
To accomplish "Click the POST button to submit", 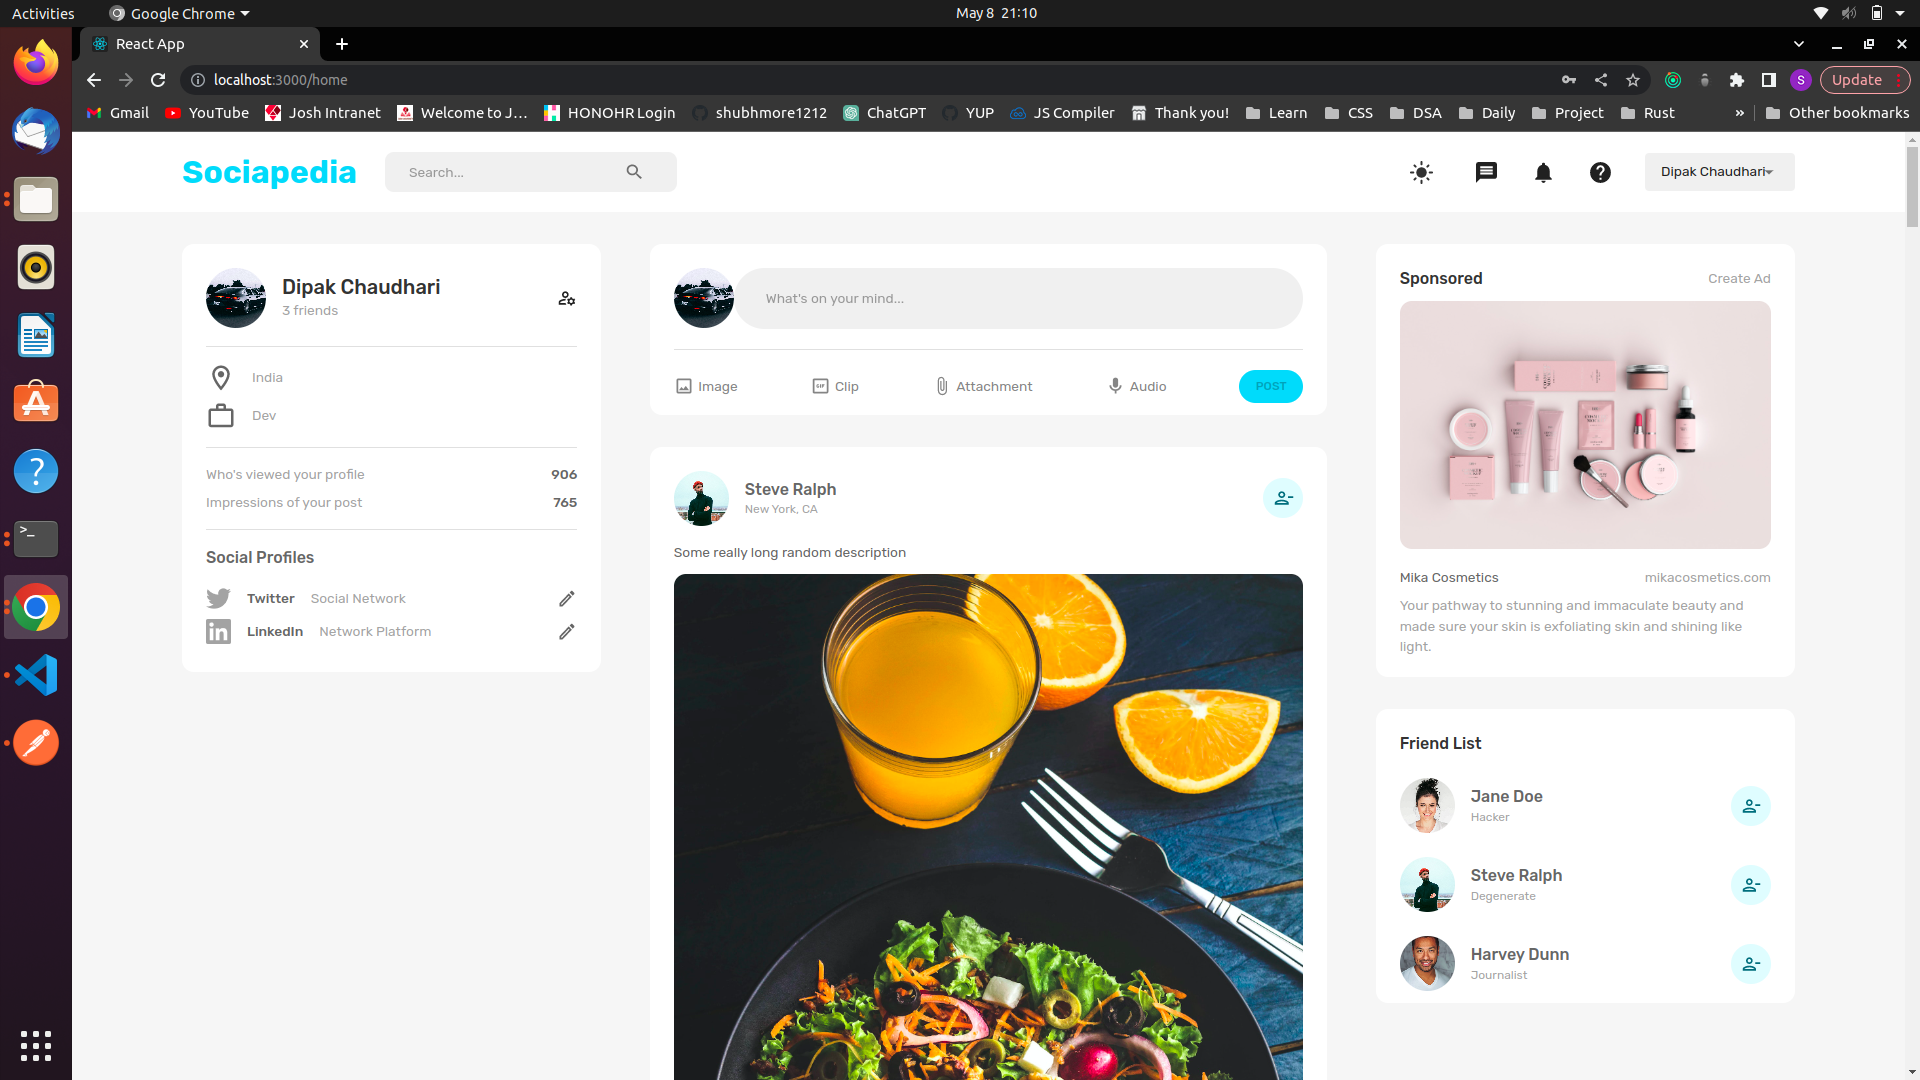I will click(x=1270, y=385).
